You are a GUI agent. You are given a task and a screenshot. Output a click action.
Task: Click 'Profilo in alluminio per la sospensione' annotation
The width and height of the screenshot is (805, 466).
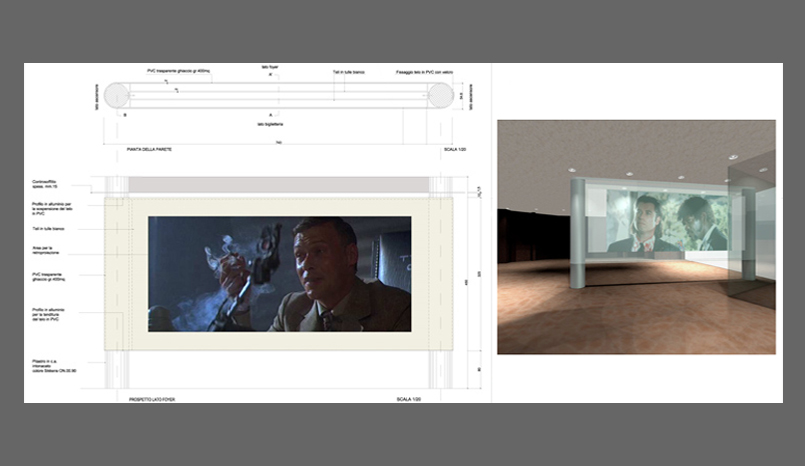tap(52, 208)
